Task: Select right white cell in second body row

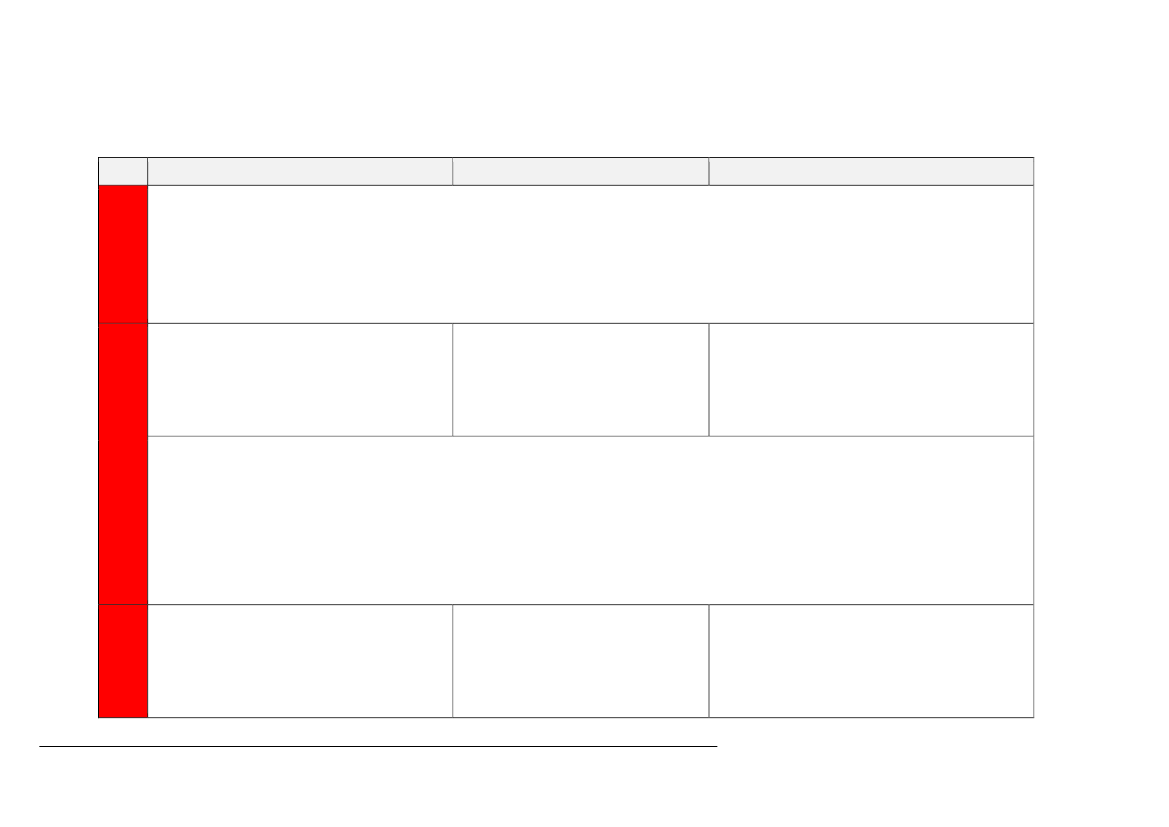Action: coord(872,380)
